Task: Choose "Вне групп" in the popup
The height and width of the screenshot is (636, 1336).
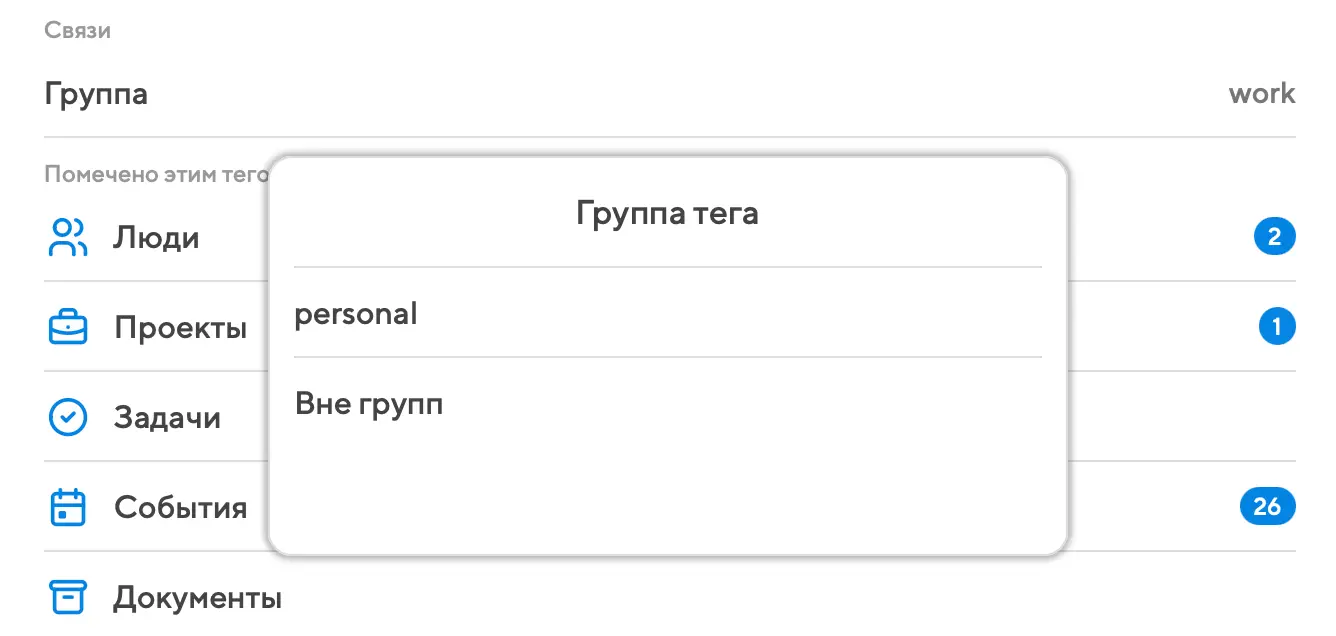Action: 369,404
